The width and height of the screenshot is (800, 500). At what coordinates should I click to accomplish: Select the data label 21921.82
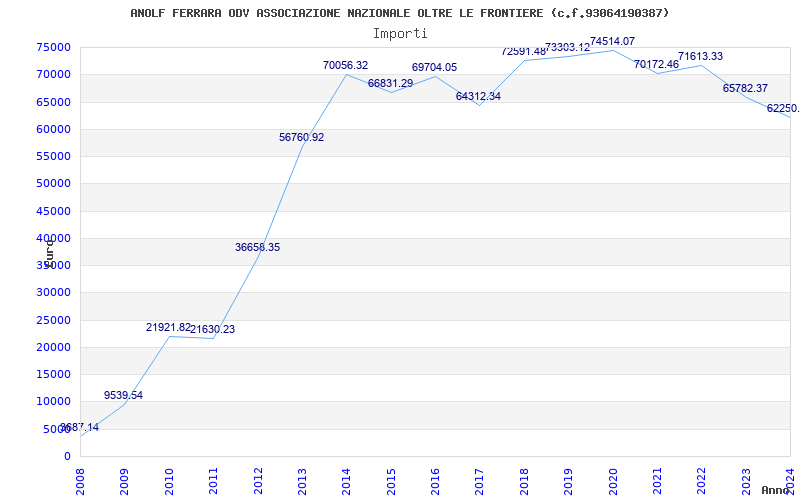click(x=168, y=328)
